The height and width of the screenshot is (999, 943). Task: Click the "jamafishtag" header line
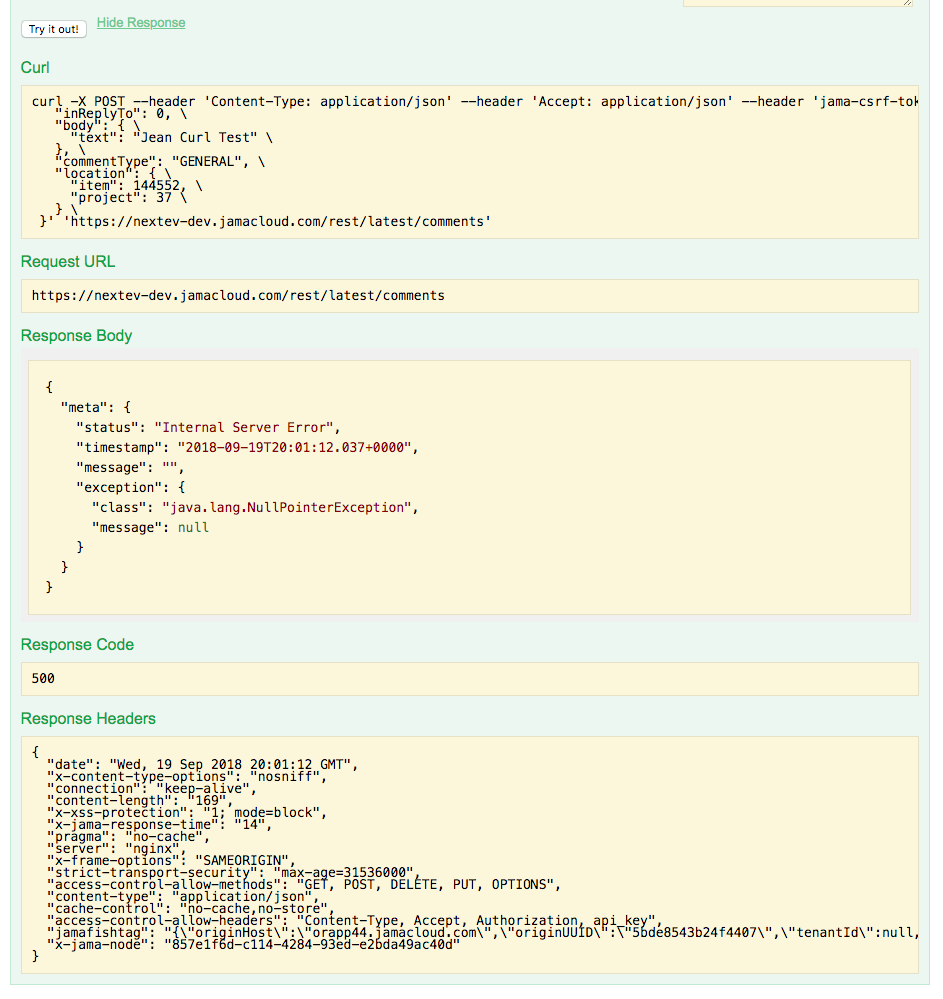tap(482, 933)
